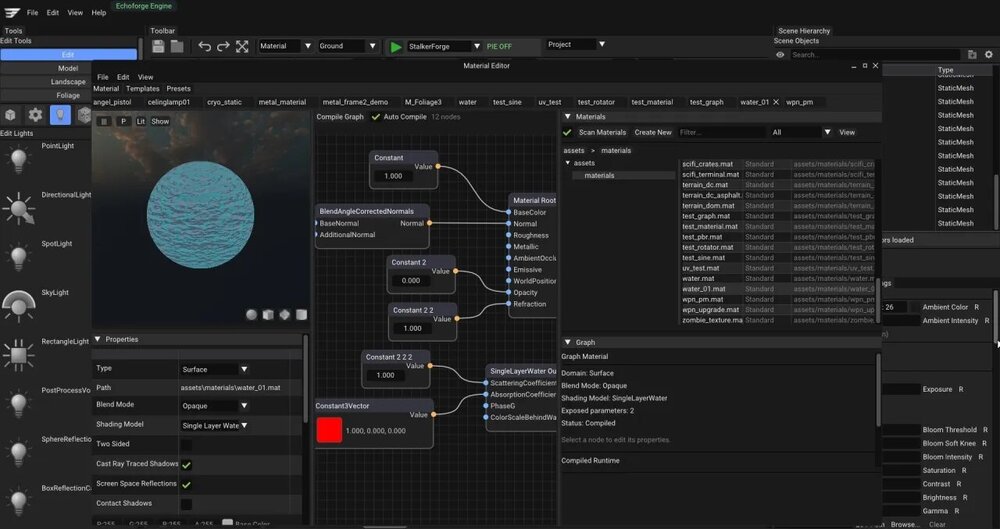
Task: Toggle the Auto Compile checkbox
Action: (x=376, y=117)
